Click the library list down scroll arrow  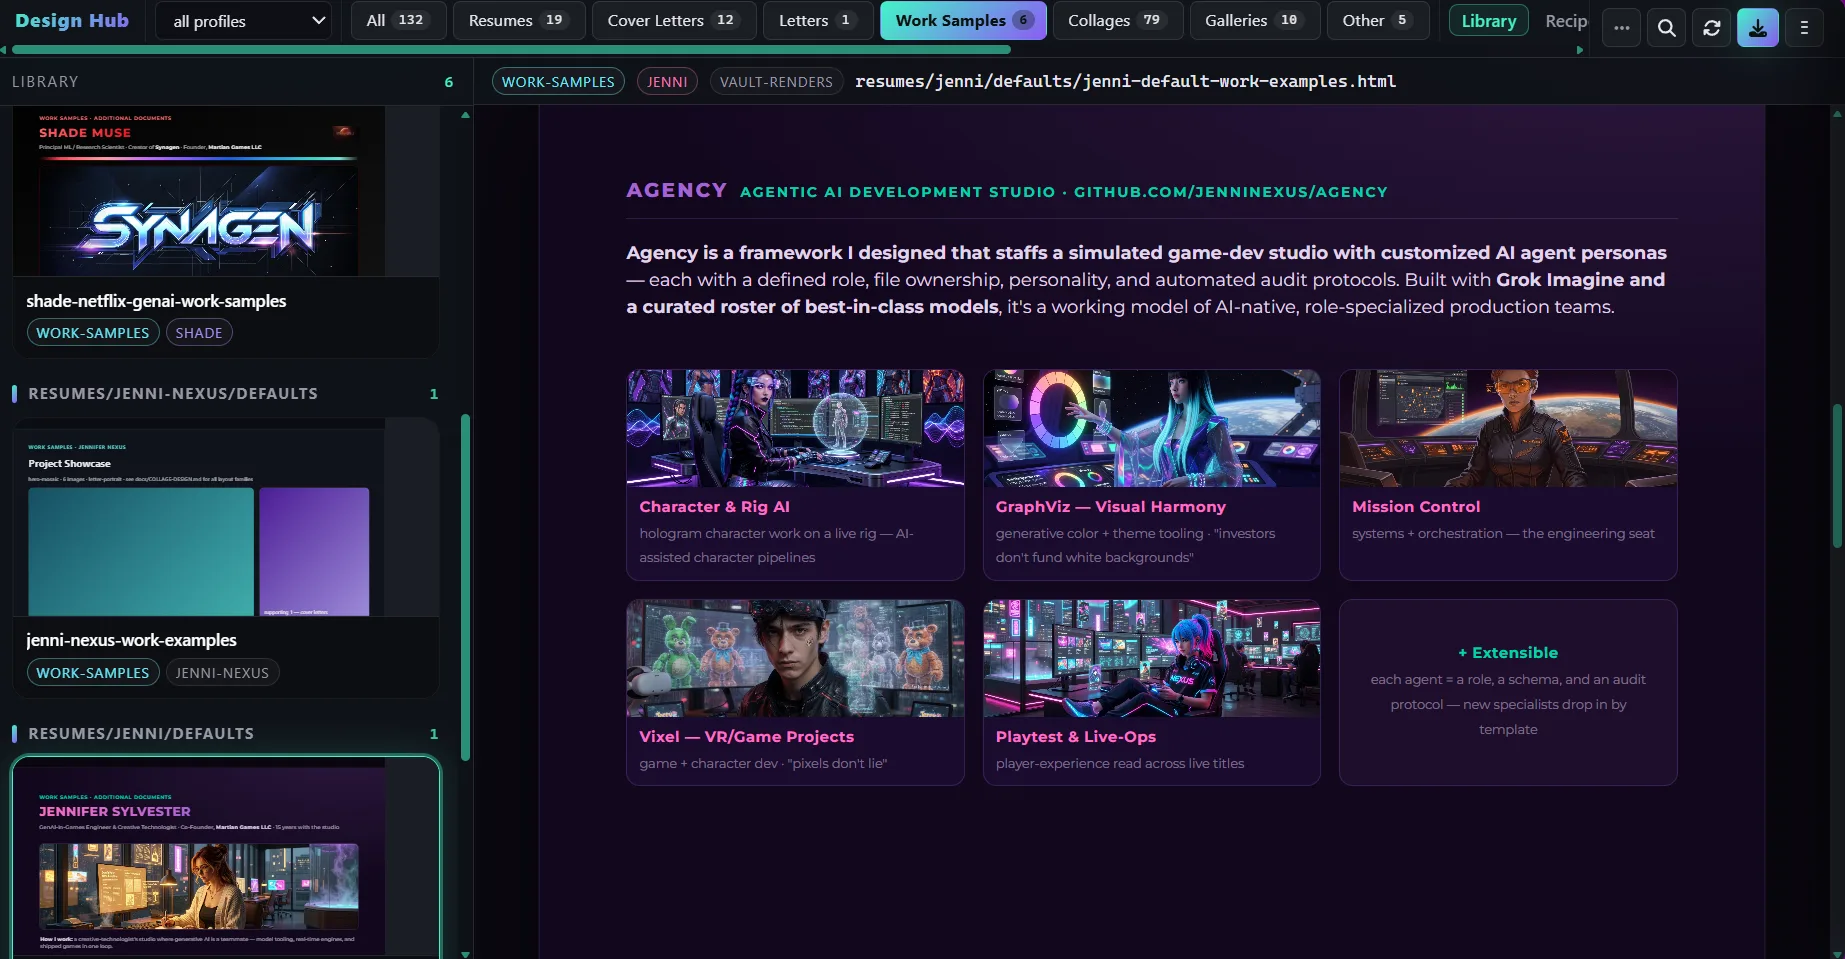(465, 954)
